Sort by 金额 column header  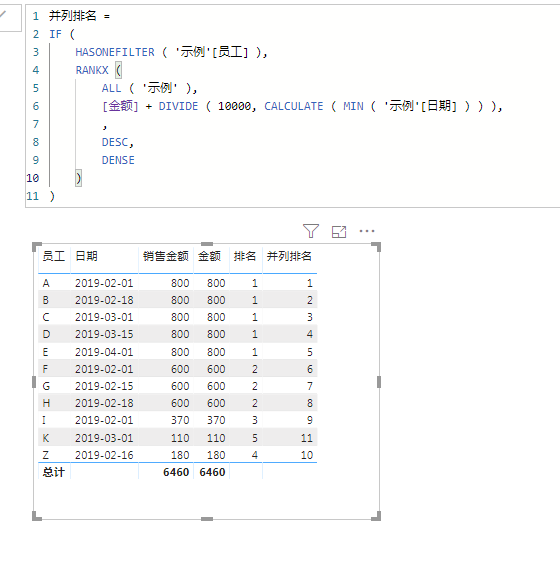(x=209, y=256)
